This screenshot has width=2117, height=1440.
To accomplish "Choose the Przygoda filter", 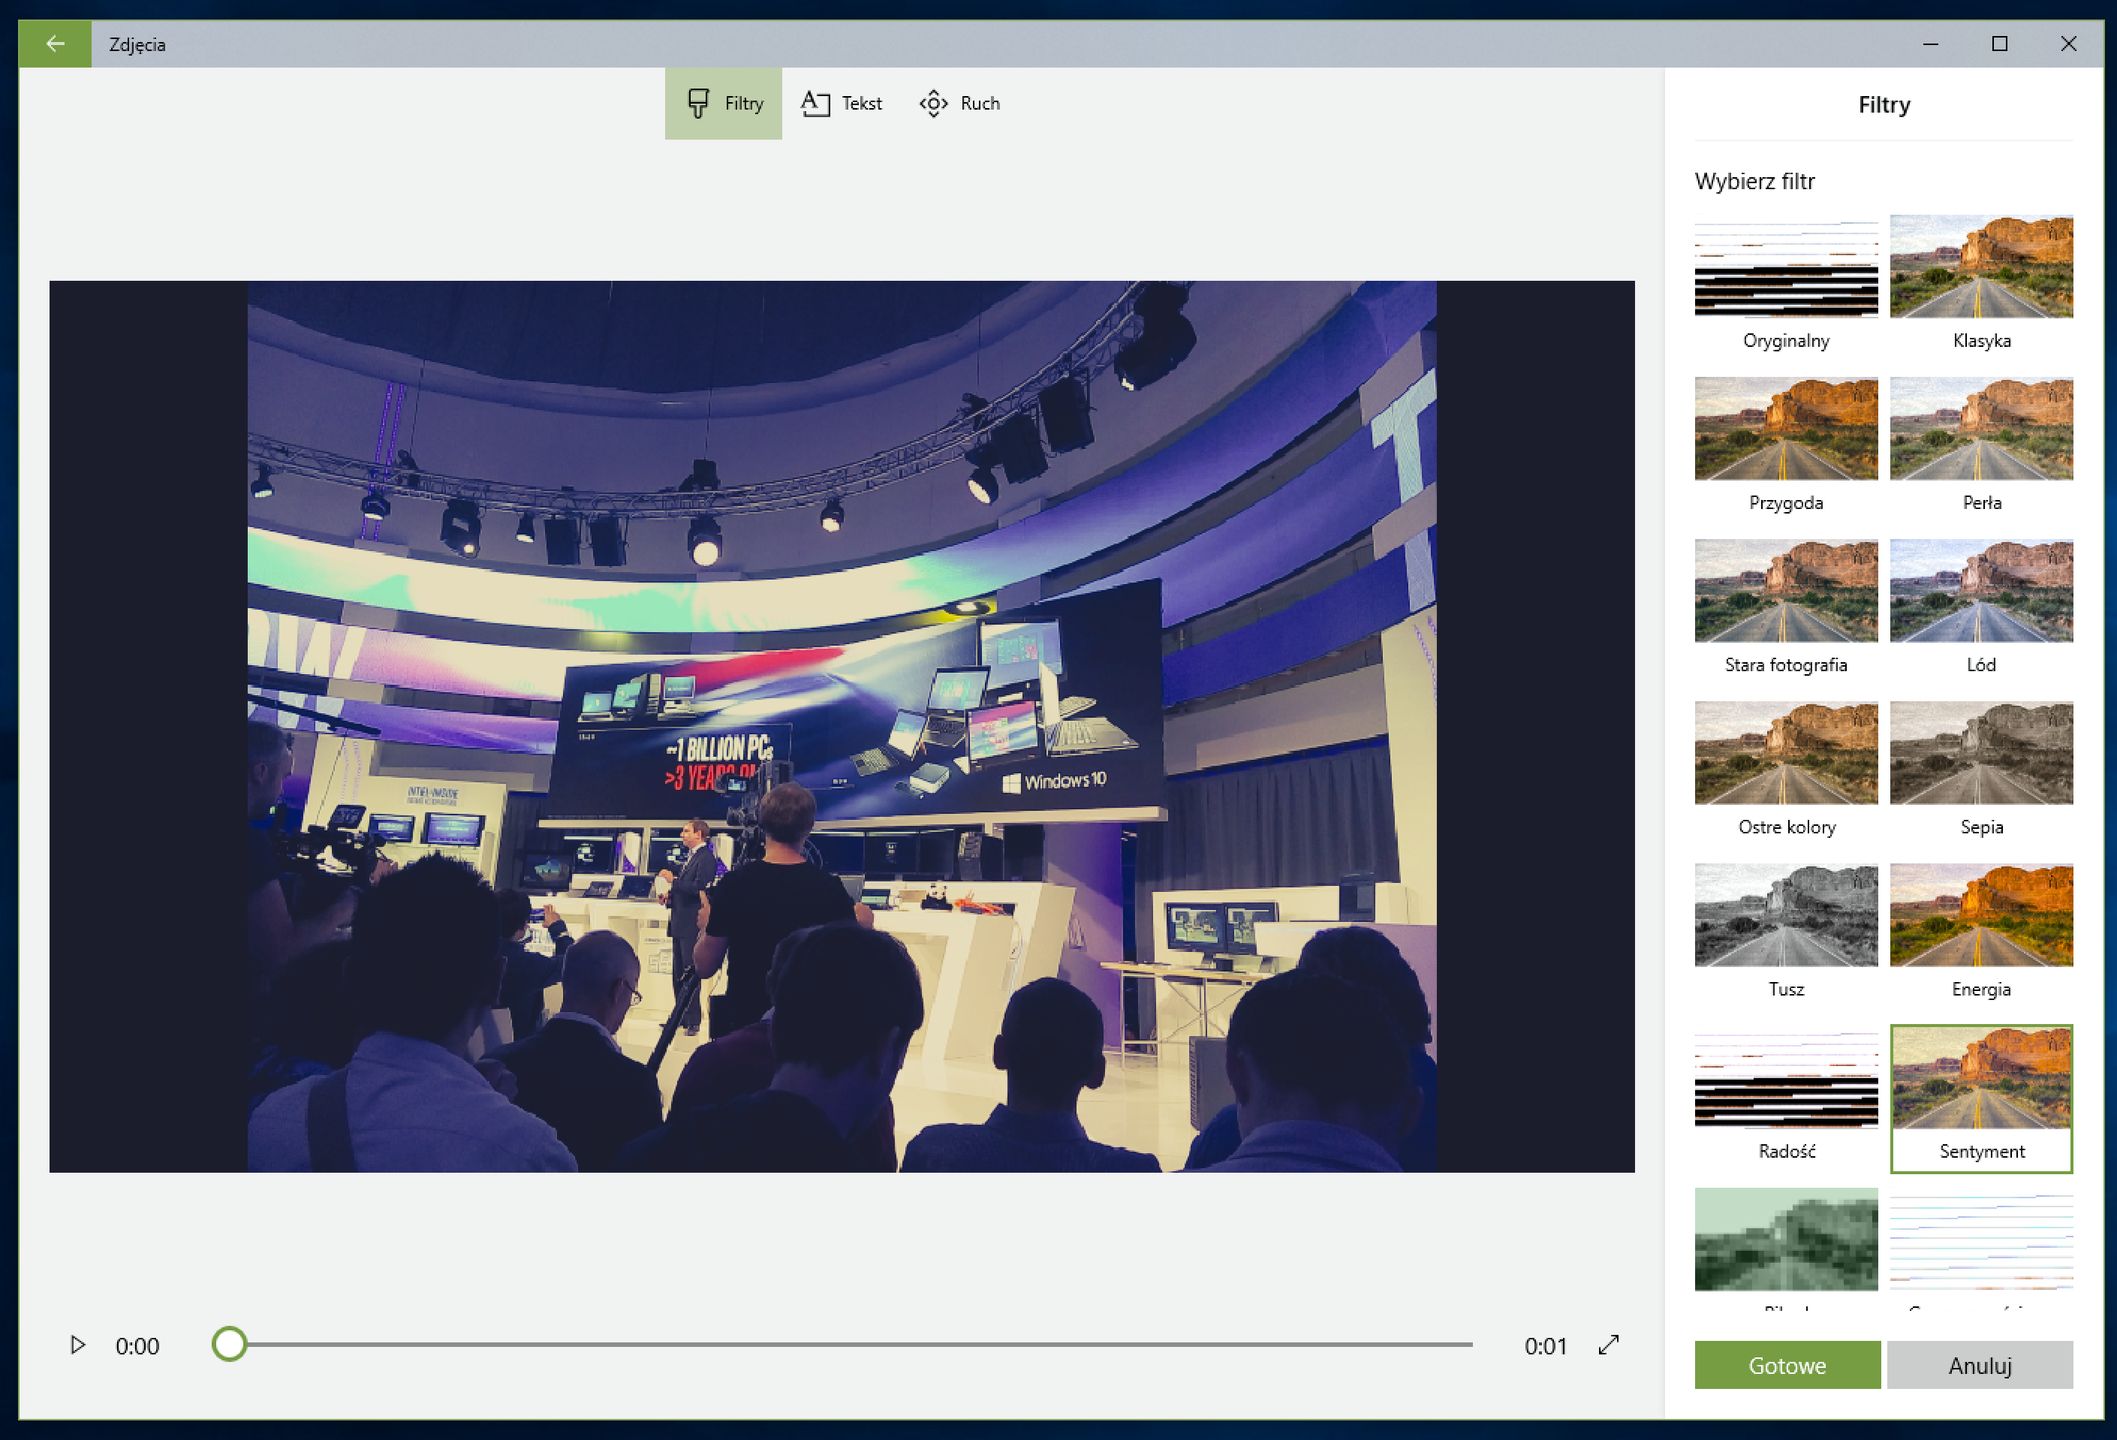I will tap(1785, 429).
